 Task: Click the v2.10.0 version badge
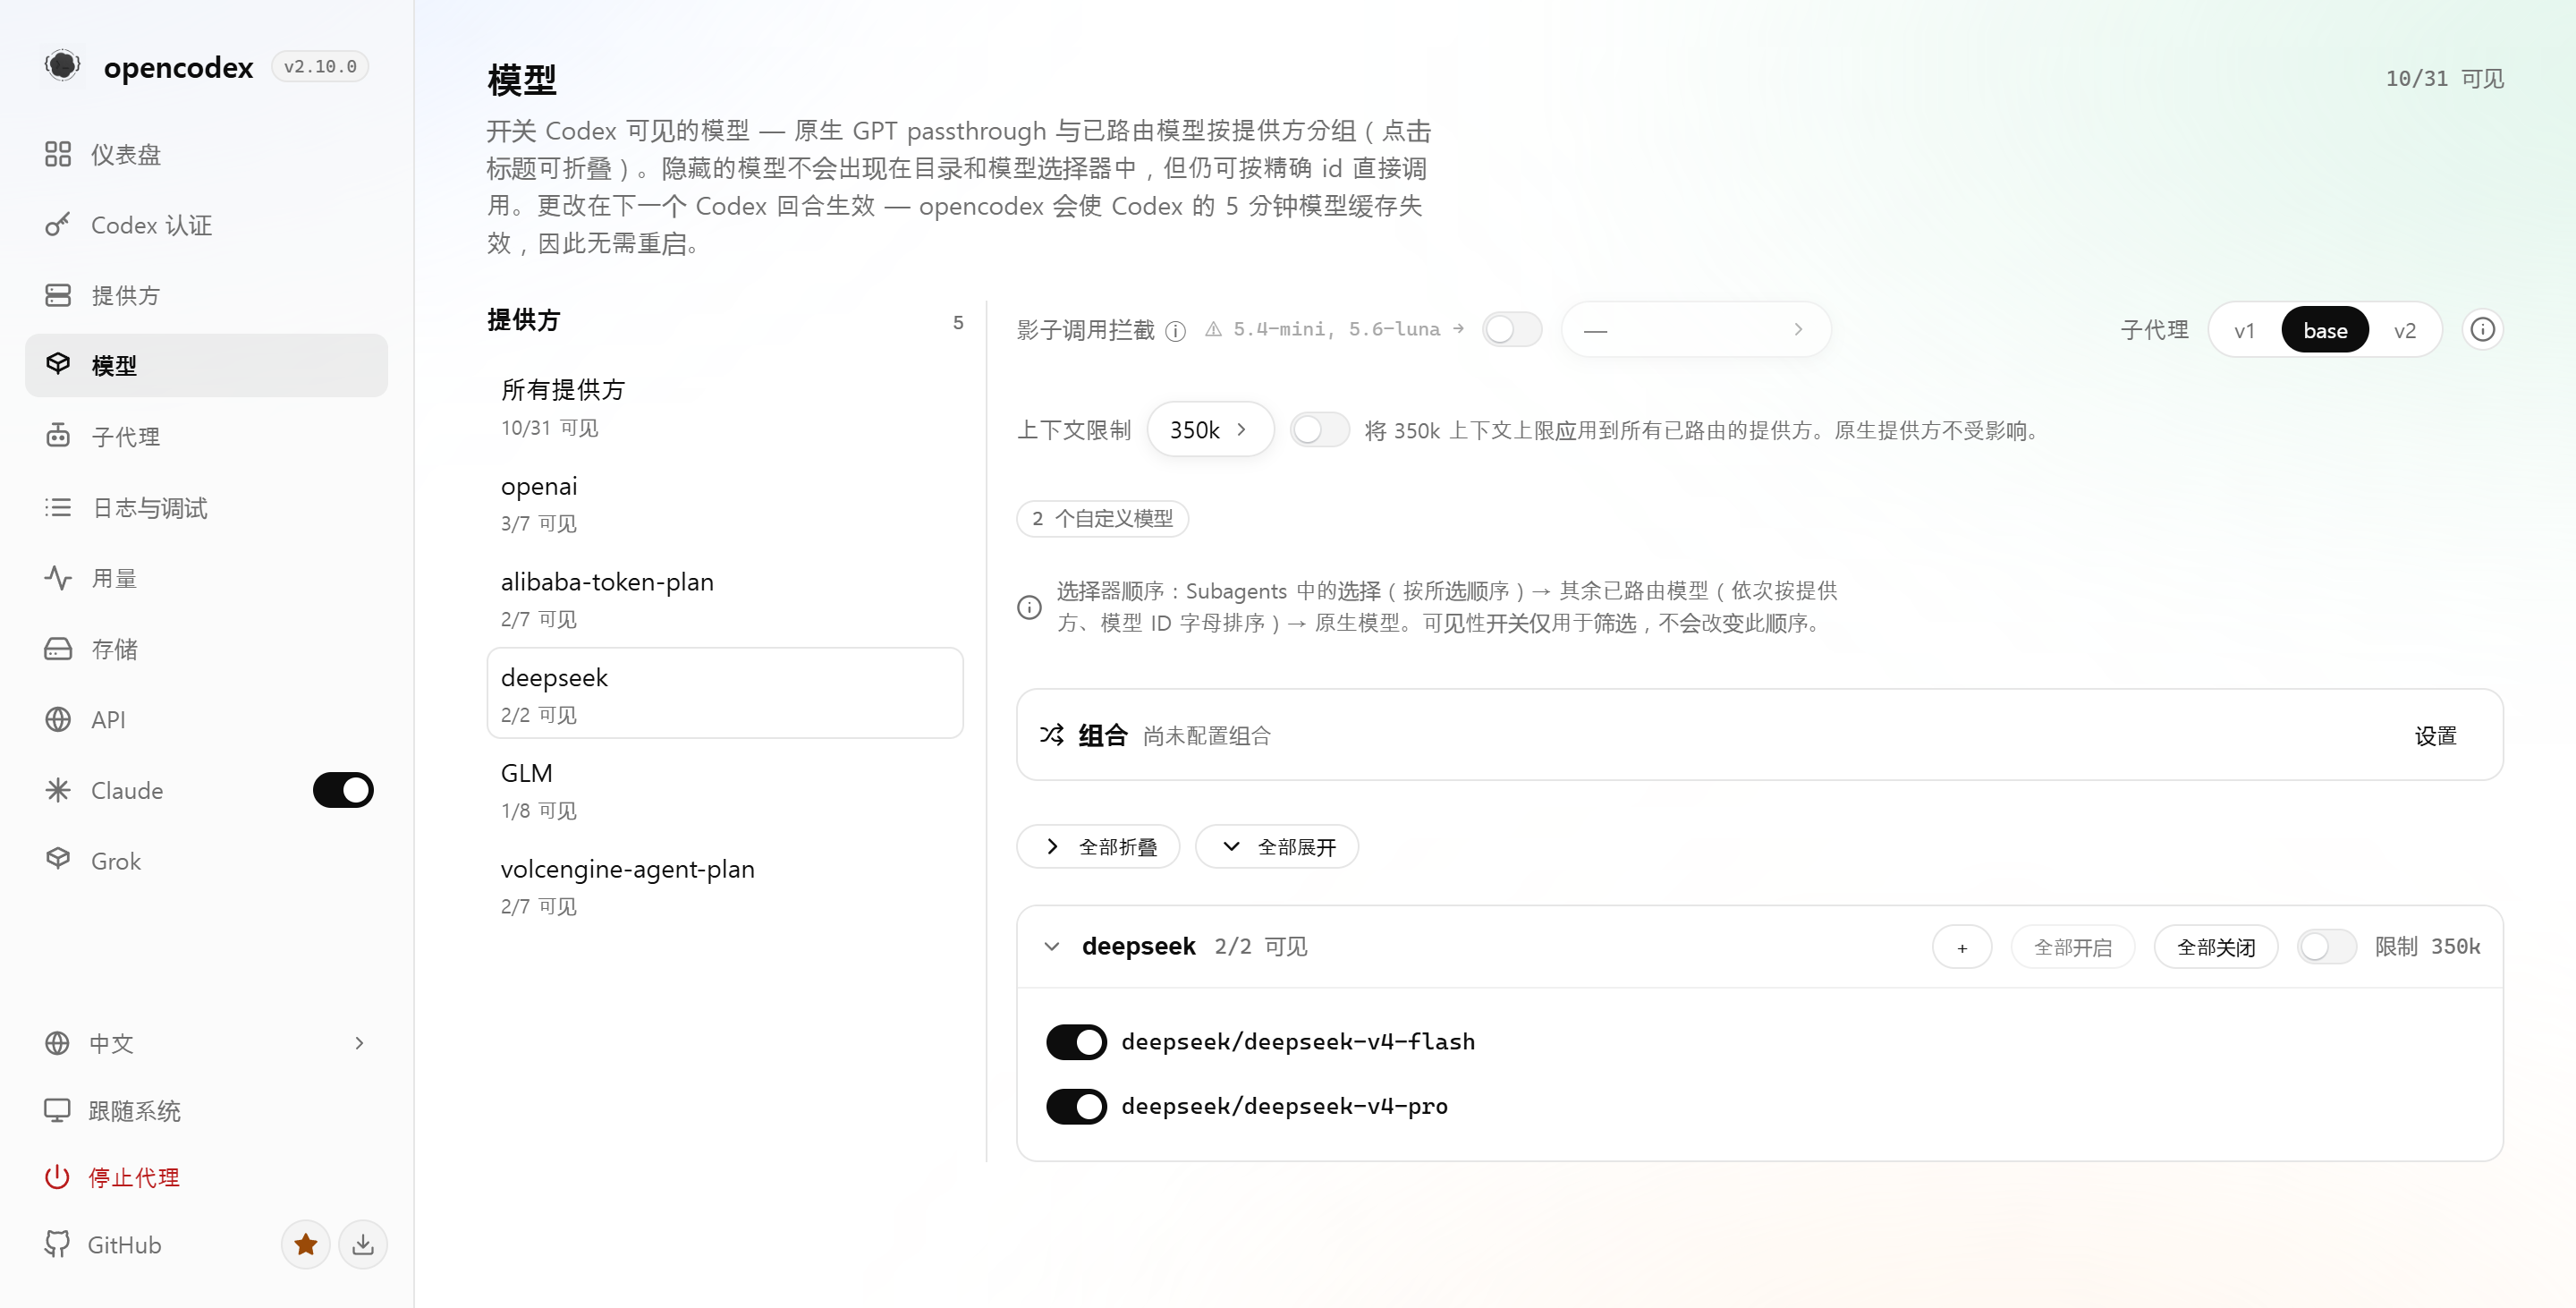pyautogui.click(x=320, y=66)
